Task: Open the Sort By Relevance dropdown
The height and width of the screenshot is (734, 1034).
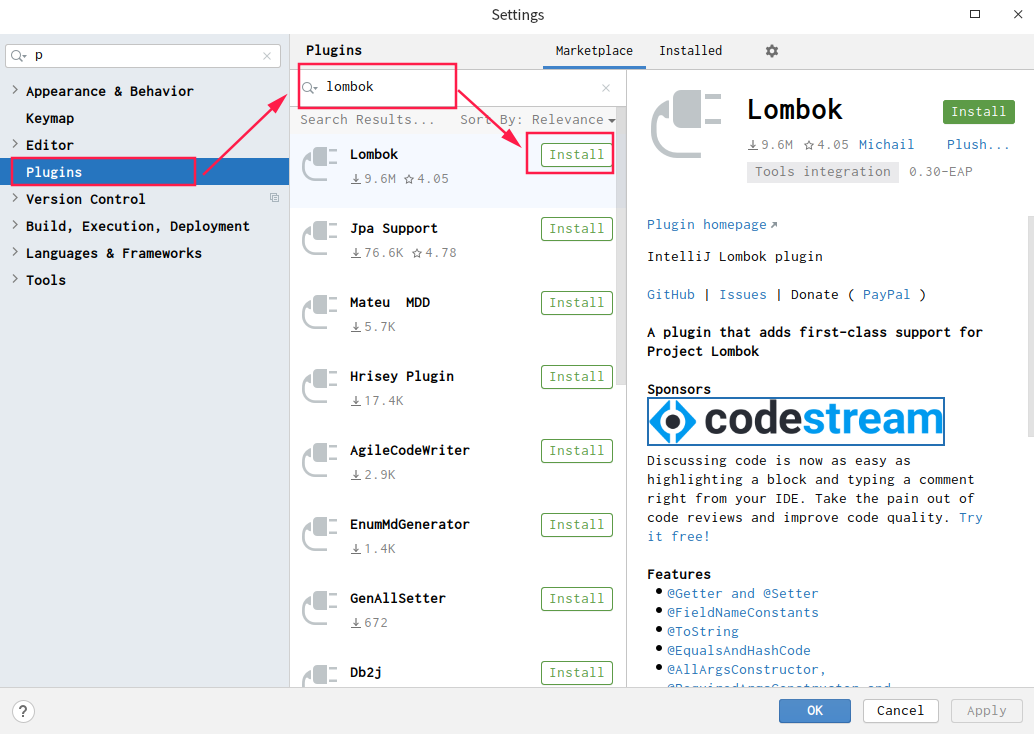Action: tap(537, 120)
